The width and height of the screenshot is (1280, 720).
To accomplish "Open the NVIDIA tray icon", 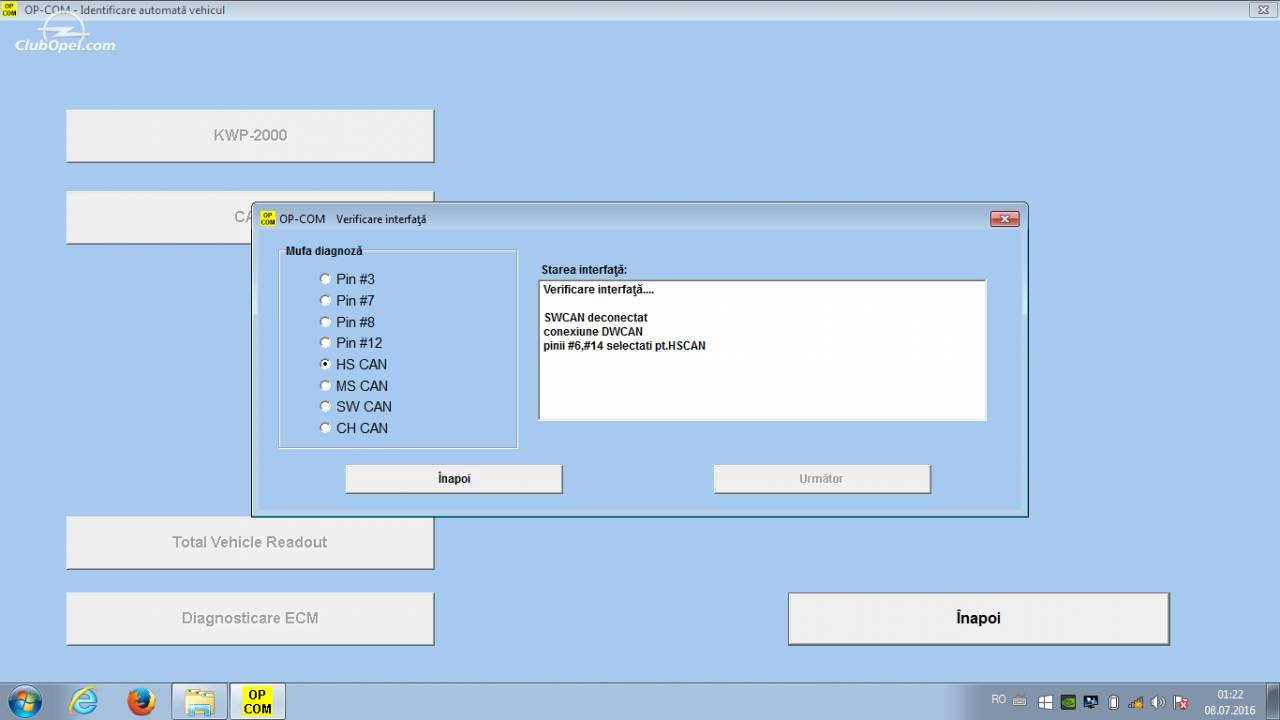I will (x=1068, y=702).
